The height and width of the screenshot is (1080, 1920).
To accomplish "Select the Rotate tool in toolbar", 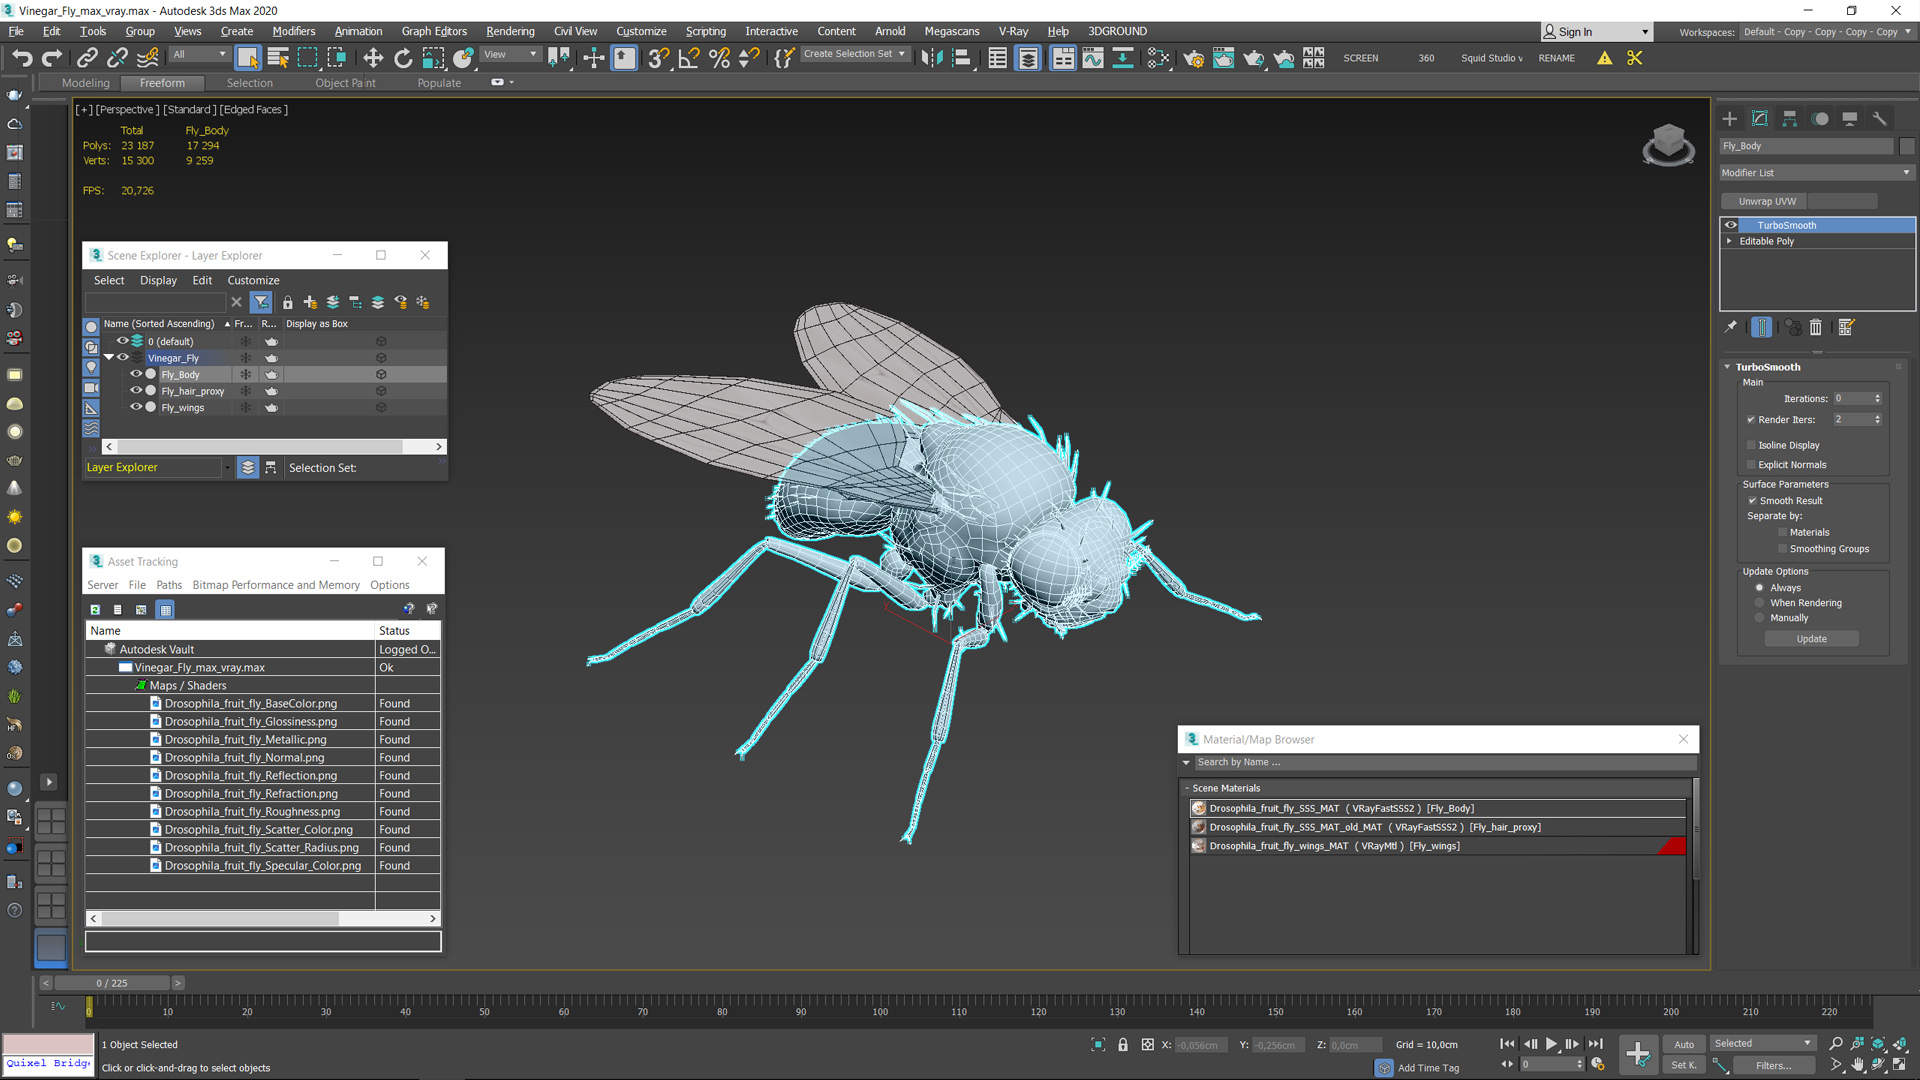I will 401,57.
